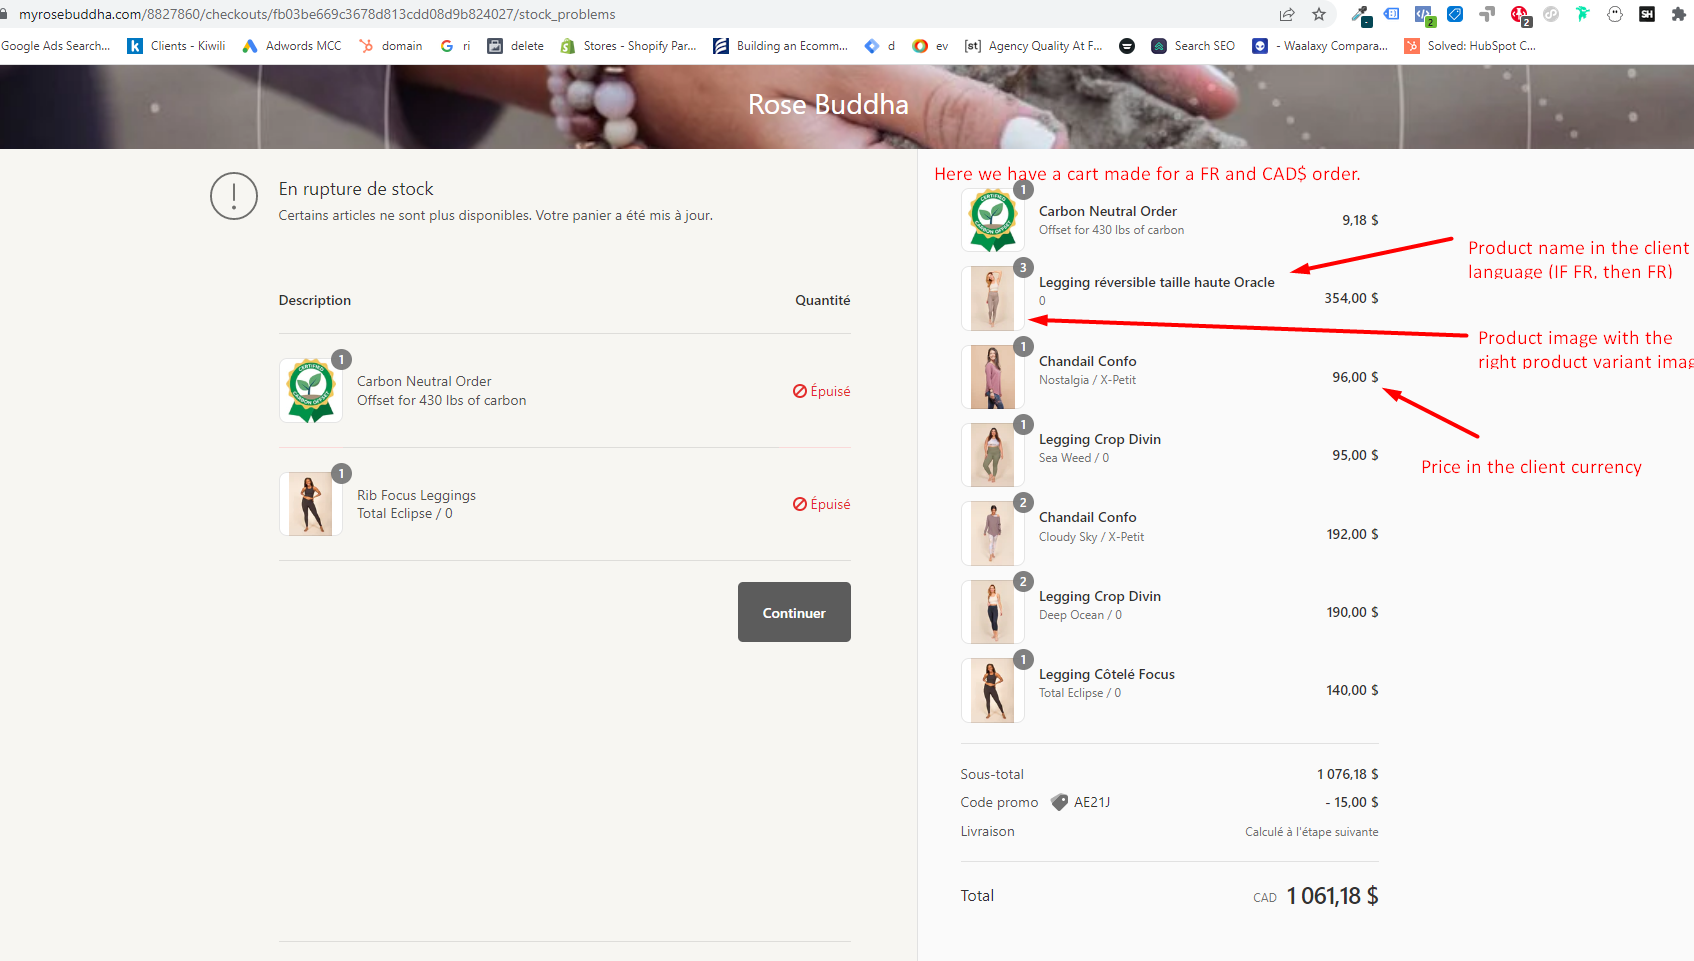Click the Legging Crop Divin Sea Weed thumbnail
Screen dimensions: 1694x961
click(x=993, y=455)
